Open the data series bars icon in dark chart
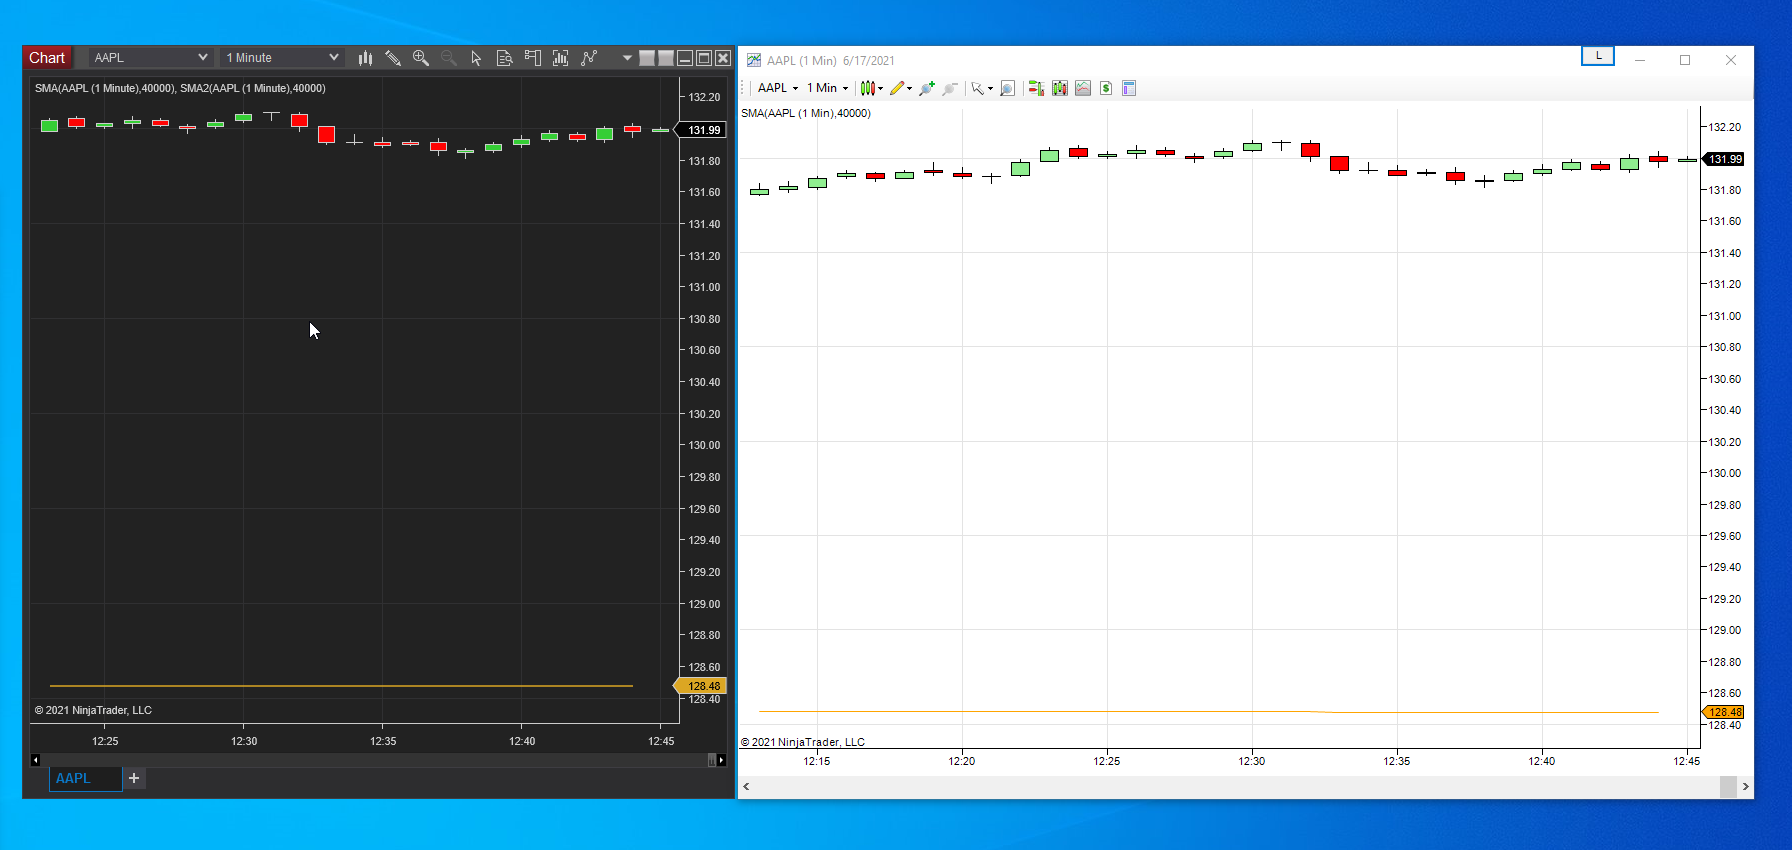Image resolution: width=1792 pixels, height=850 pixels. tap(561, 58)
